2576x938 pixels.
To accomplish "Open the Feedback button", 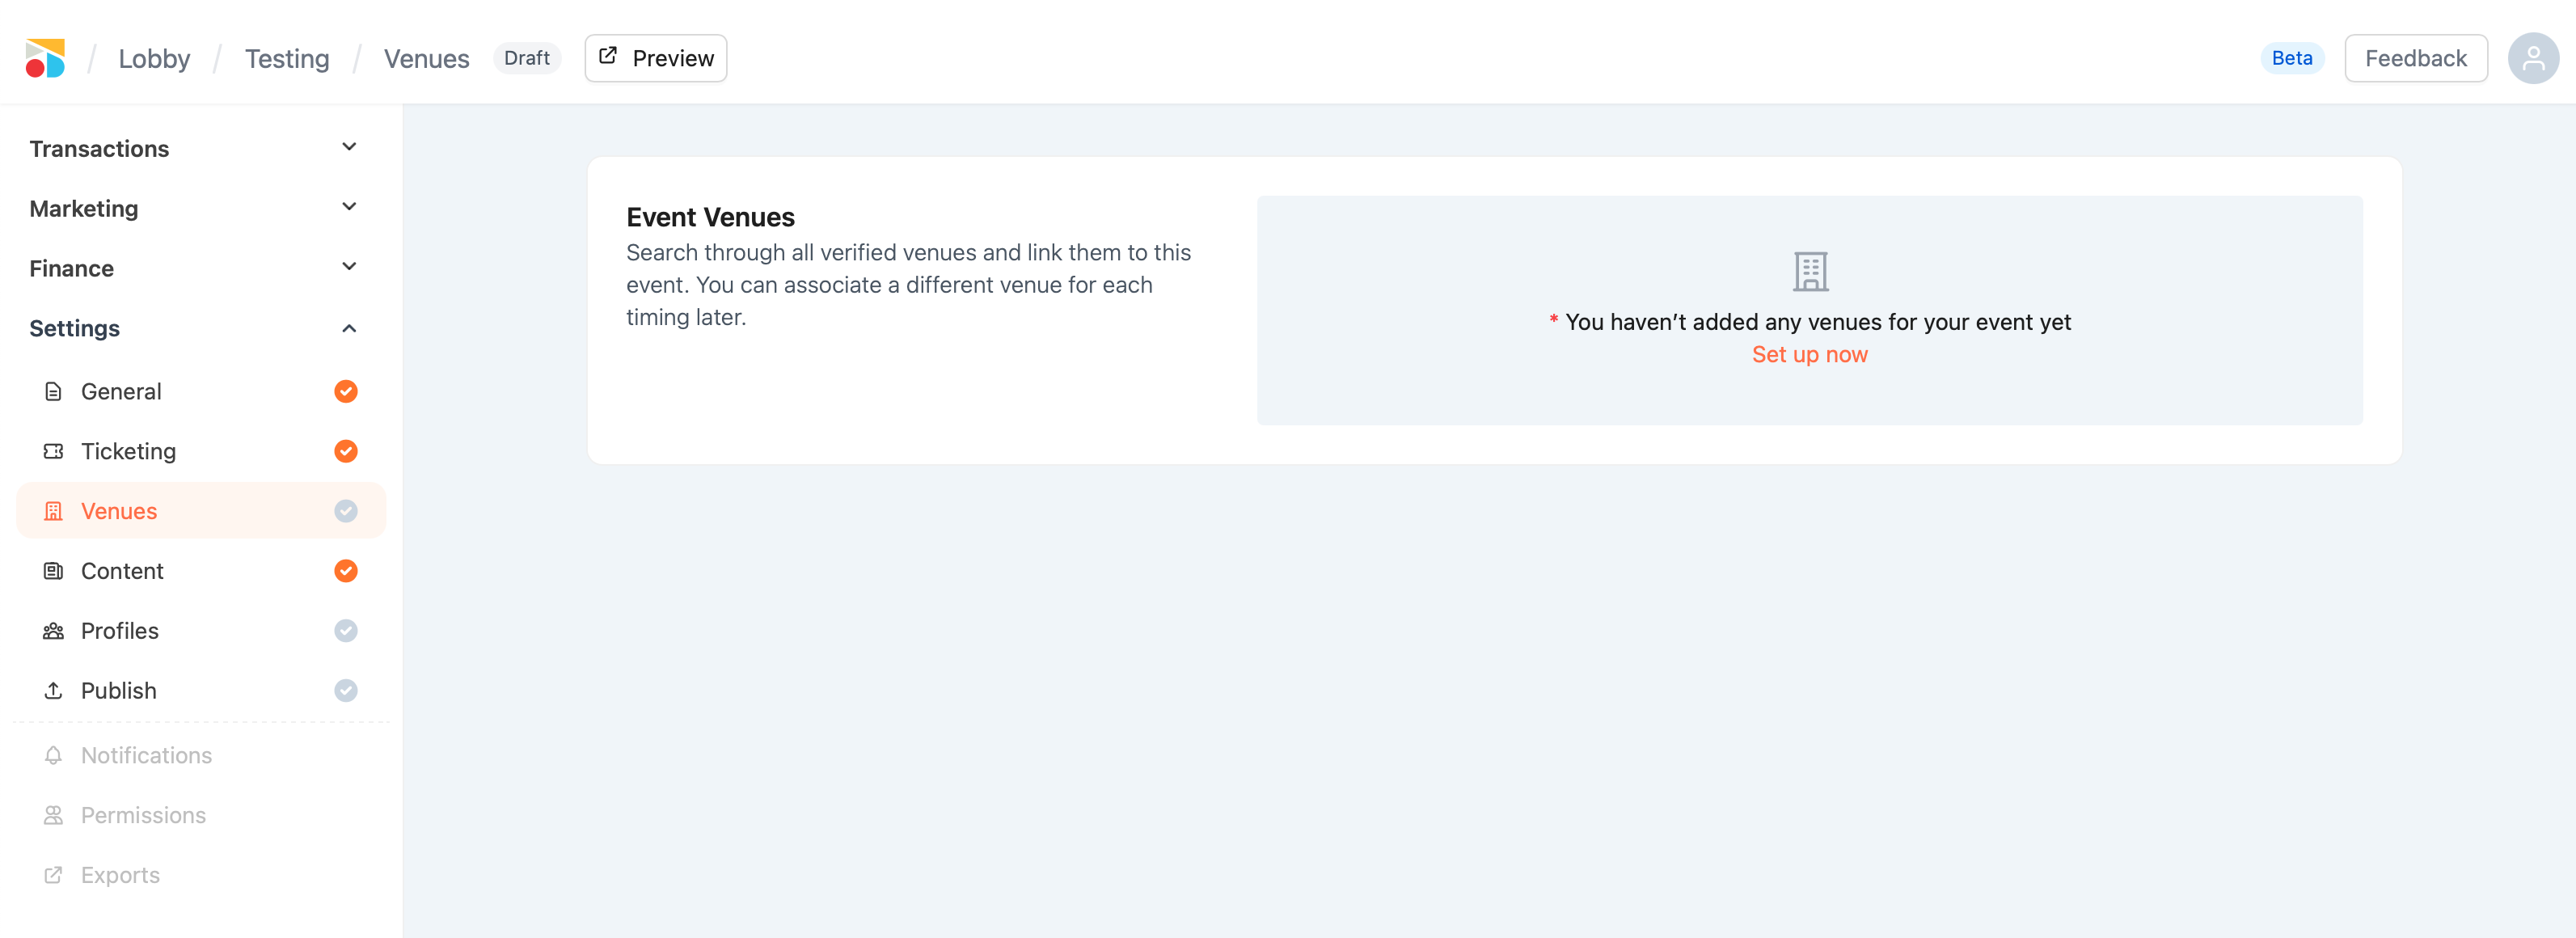I will tap(2415, 58).
